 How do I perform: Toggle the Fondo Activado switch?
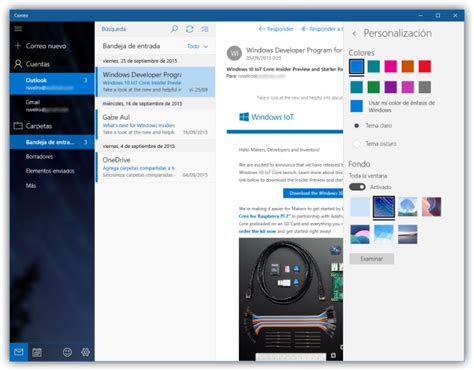point(357,187)
